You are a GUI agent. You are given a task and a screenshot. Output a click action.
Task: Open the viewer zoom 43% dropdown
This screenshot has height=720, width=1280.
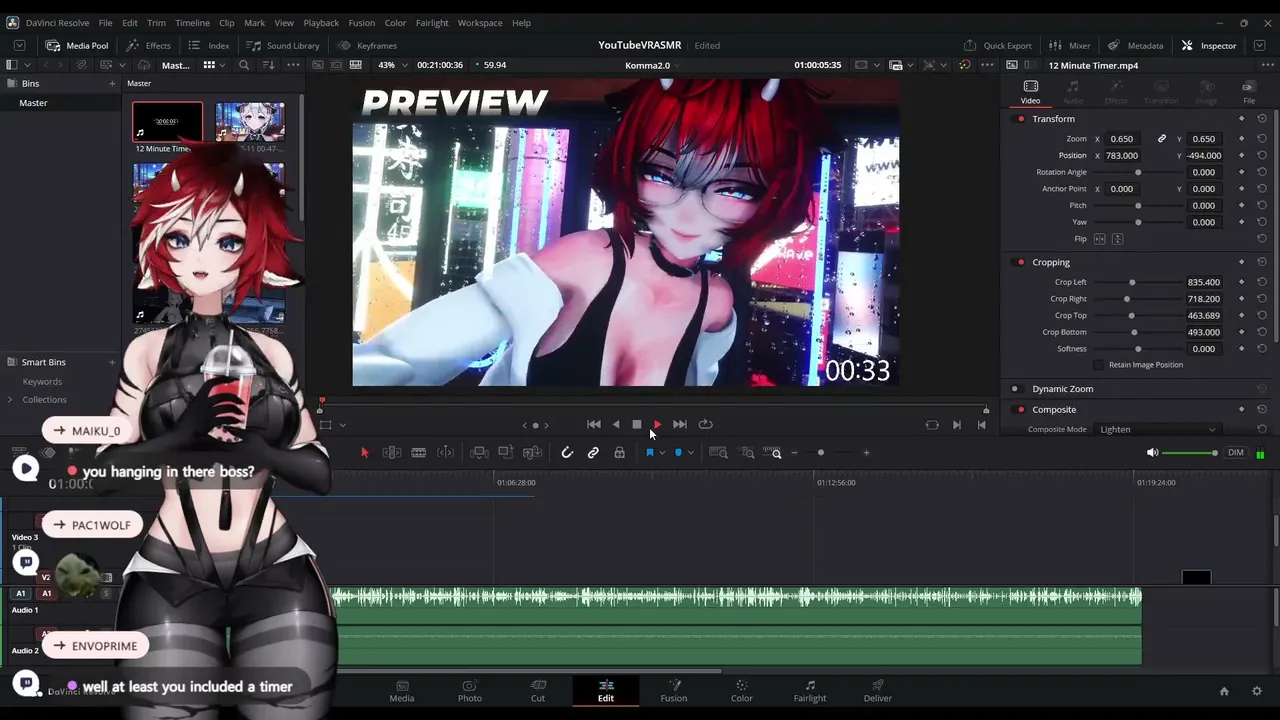[x=394, y=65]
